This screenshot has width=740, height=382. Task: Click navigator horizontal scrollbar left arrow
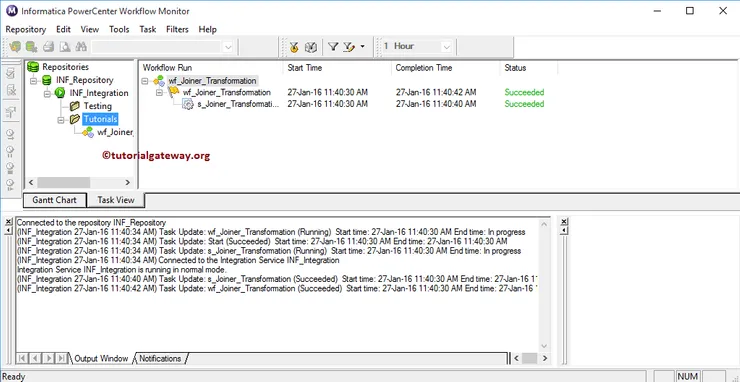31,182
